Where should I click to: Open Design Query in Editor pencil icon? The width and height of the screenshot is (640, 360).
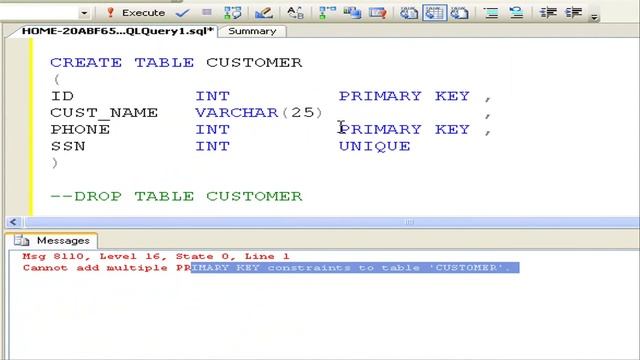264,13
